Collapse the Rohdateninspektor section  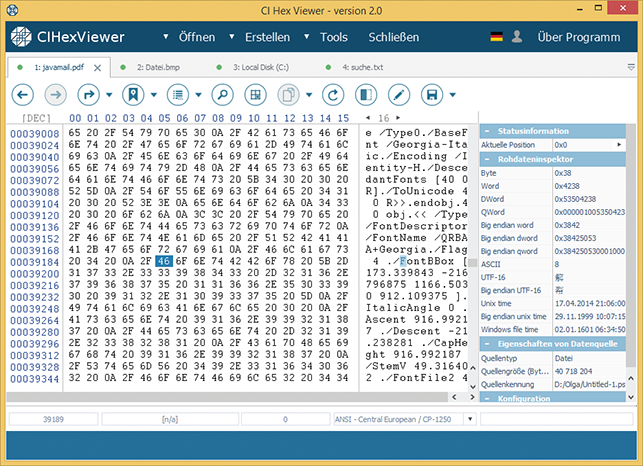pos(487,159)
